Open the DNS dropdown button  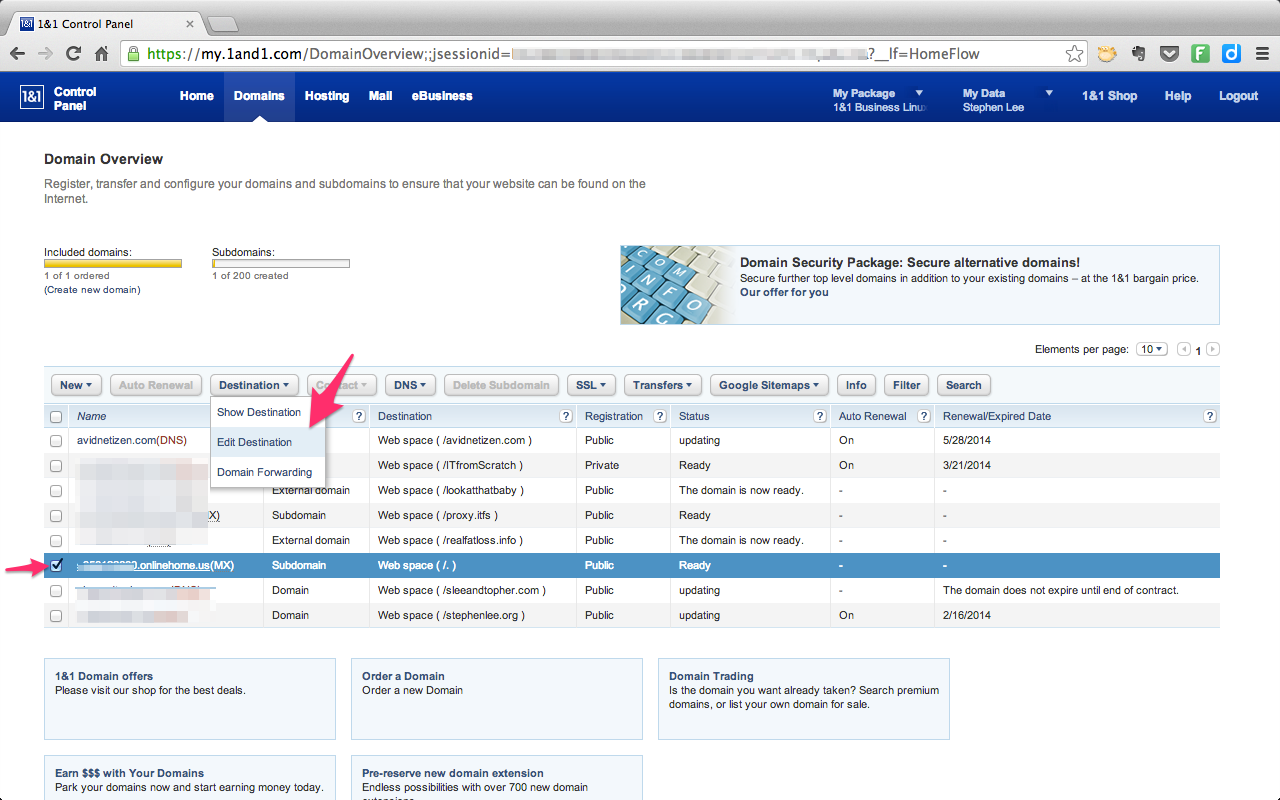[410, 385]
